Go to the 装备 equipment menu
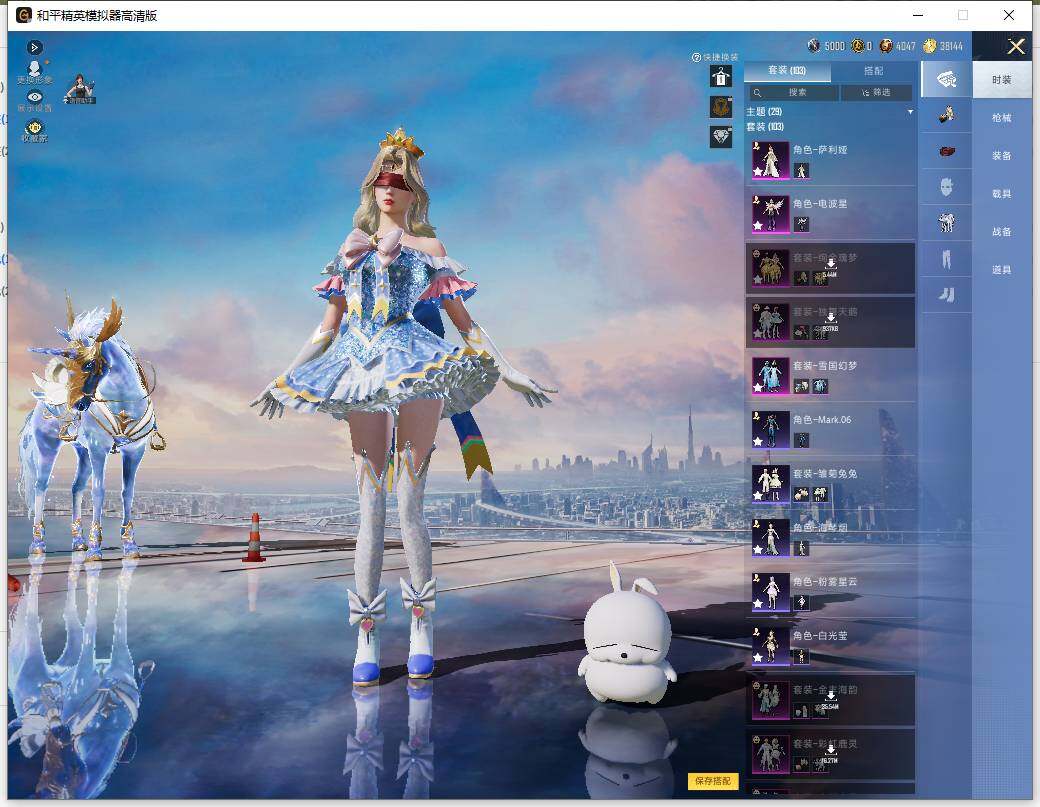Viewport: 1040px width, 807px height. coord(1002,156)
